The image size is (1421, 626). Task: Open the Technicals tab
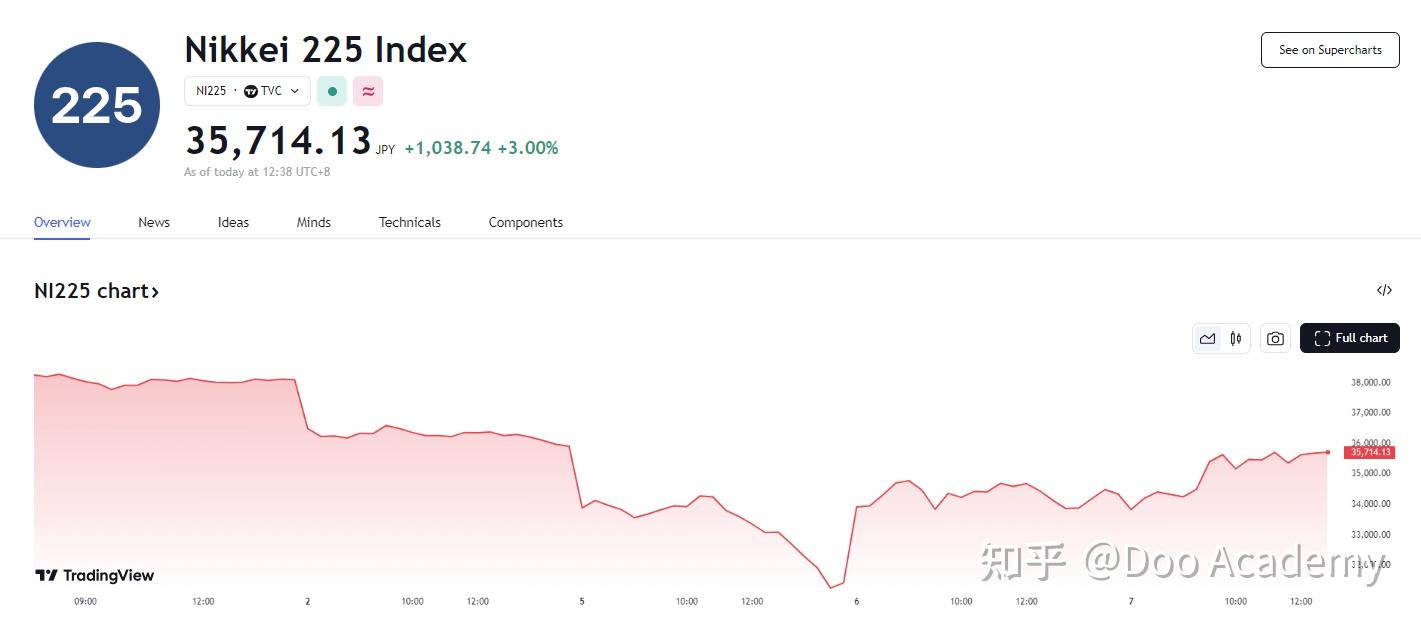coord(409,222)
